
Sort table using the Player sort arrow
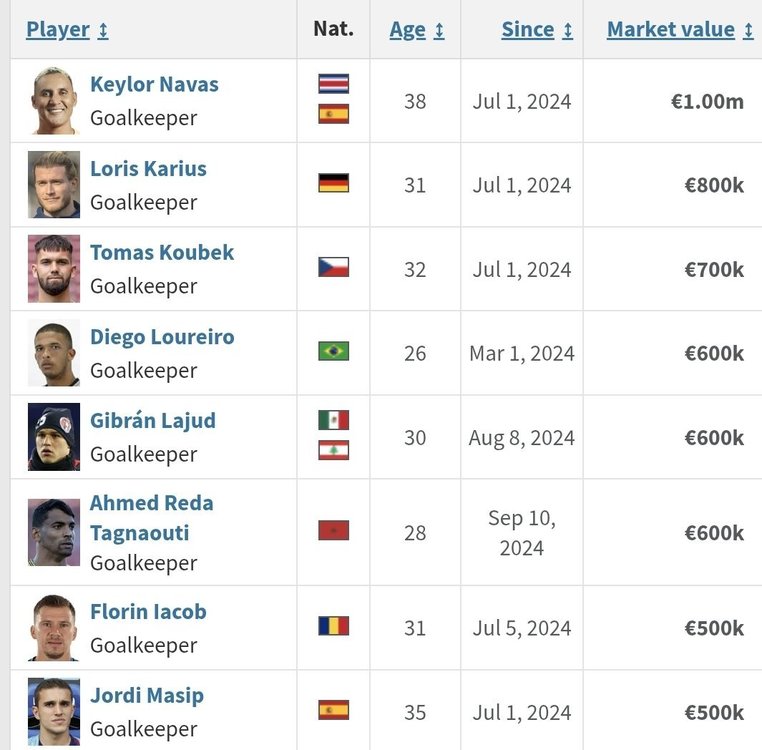[x=103, y=31]
